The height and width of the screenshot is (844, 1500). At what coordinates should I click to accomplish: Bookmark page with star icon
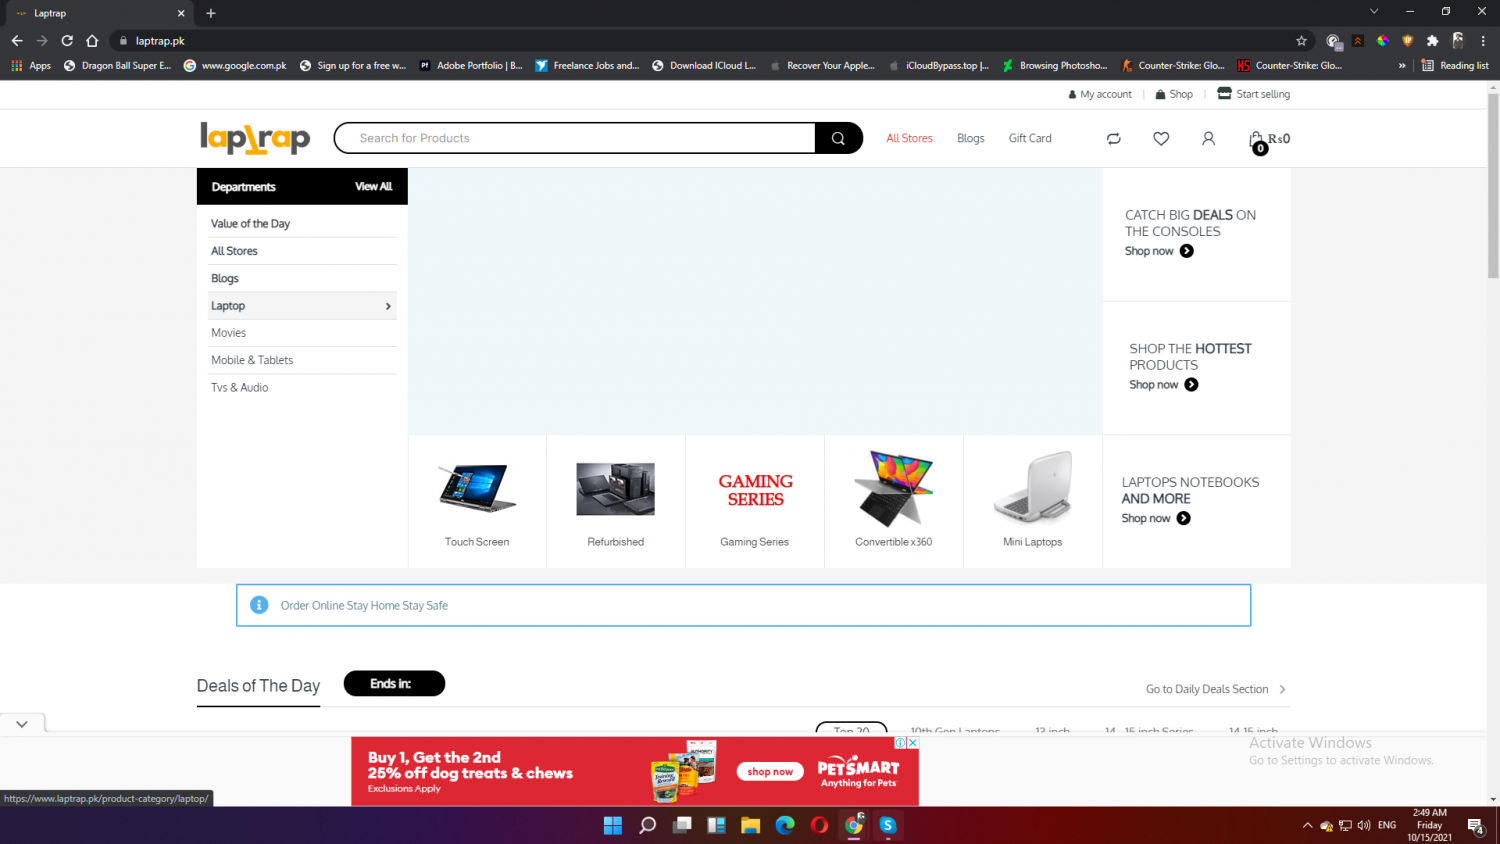point(1301,41)
